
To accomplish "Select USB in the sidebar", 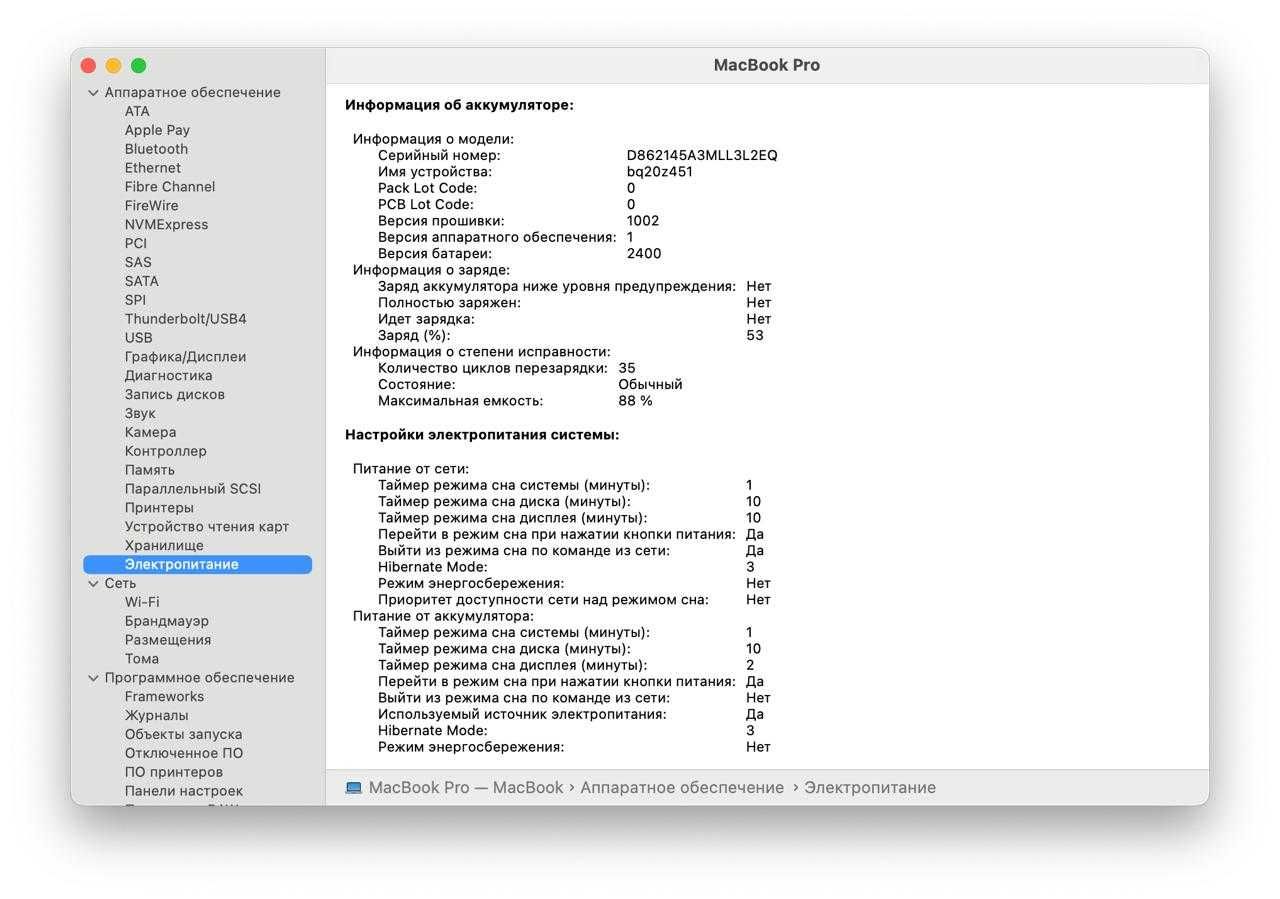I will 139,338.
